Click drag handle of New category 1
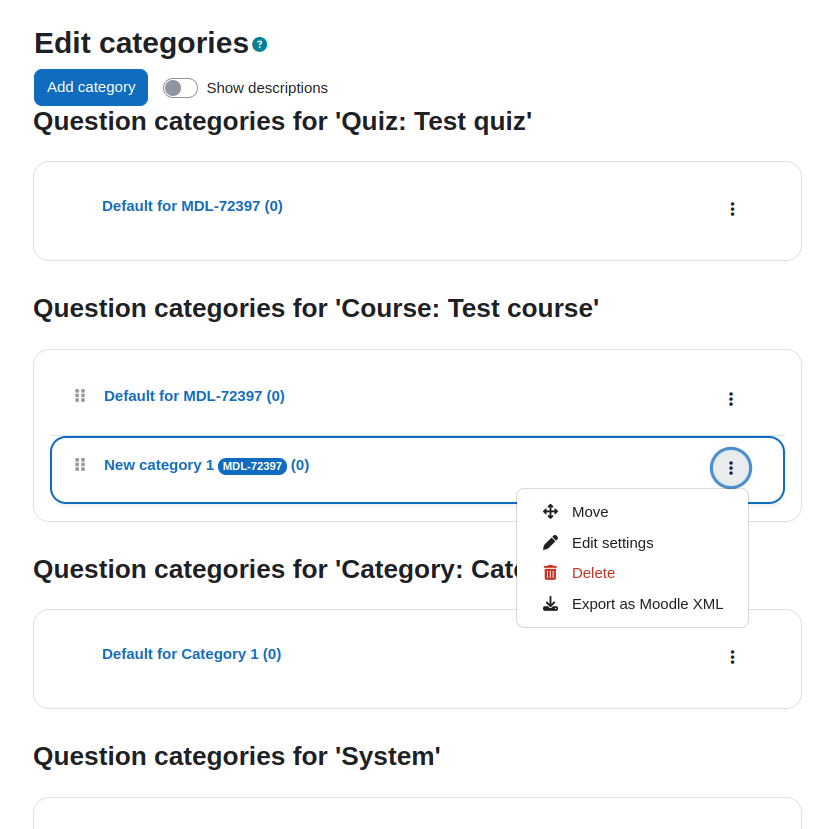 click(x=80, y=465)
